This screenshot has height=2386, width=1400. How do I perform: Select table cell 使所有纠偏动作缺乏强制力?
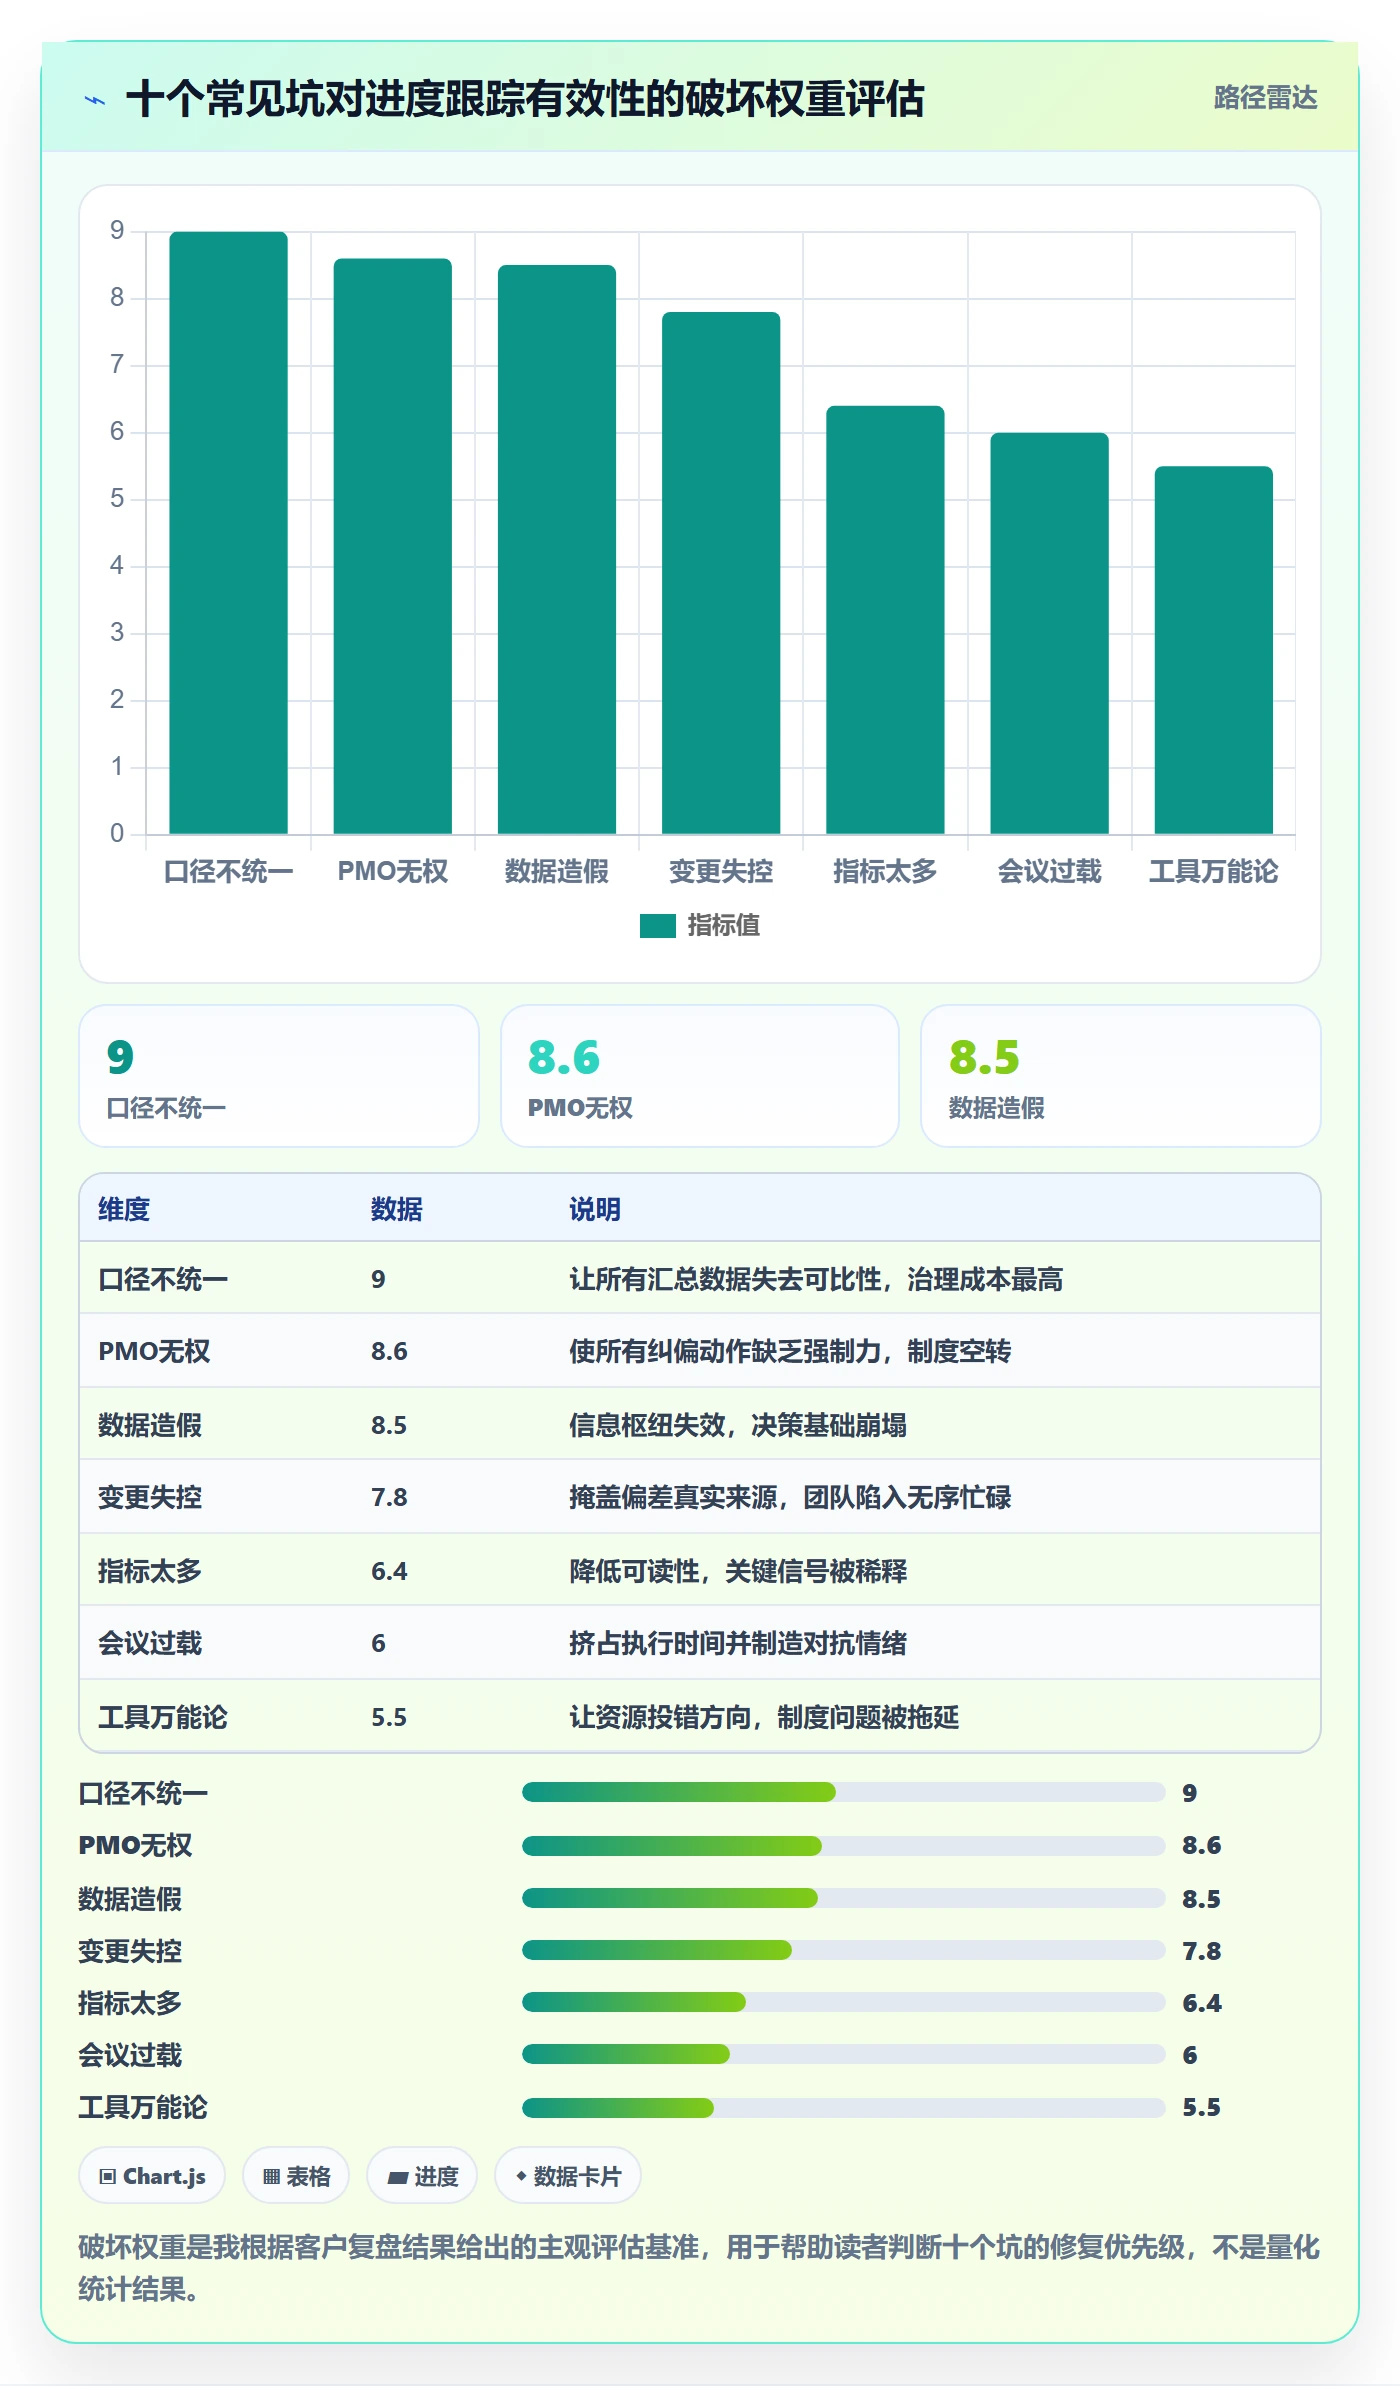(x=725, y=1351)
